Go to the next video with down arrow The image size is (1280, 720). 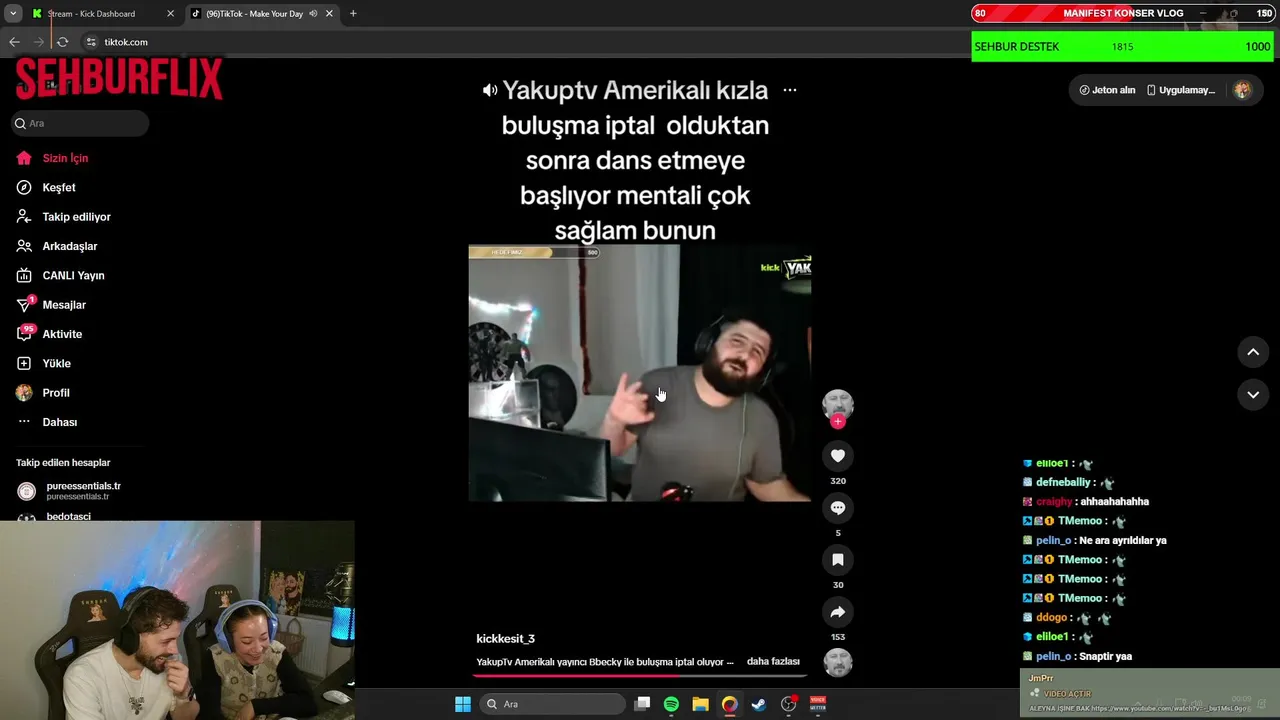point(1253,395)
